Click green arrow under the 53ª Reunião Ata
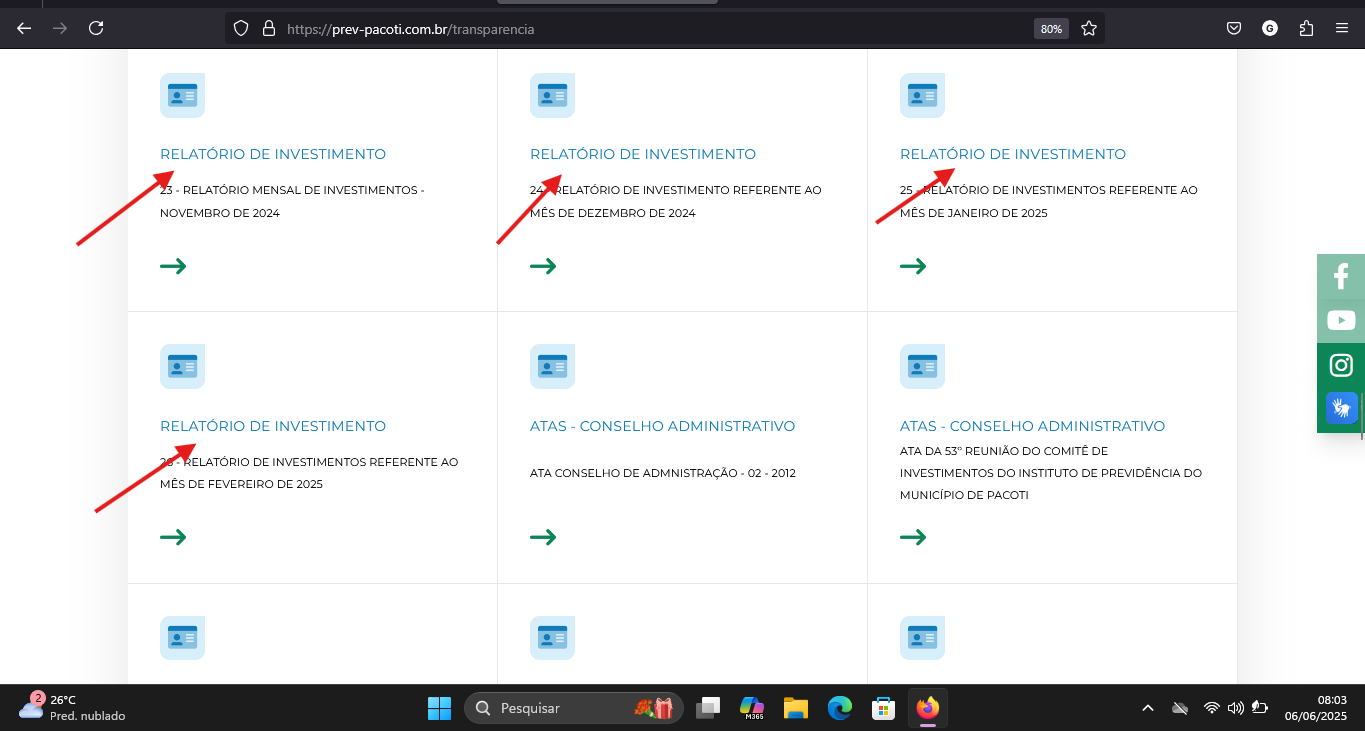Image resolution: width=1365 pixels, height=731 pixels. [913, 537]
